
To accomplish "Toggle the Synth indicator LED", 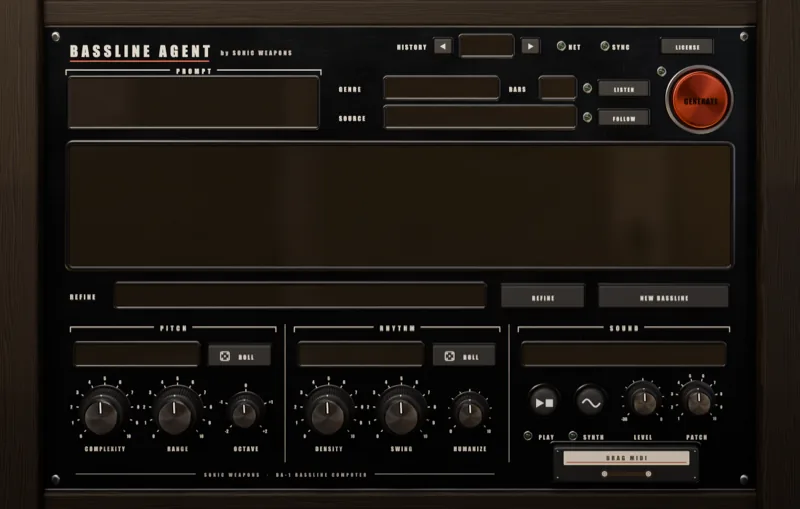I will (x=572, y=436).
